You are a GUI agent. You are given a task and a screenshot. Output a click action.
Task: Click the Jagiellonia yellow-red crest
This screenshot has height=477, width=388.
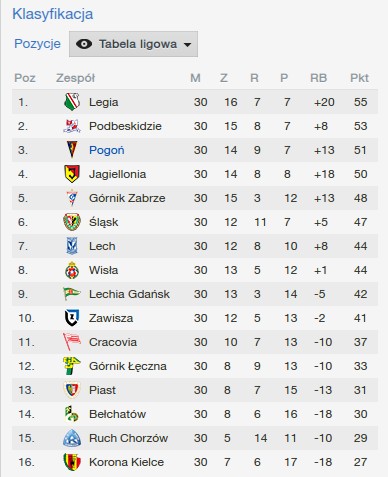pos(72,174)
